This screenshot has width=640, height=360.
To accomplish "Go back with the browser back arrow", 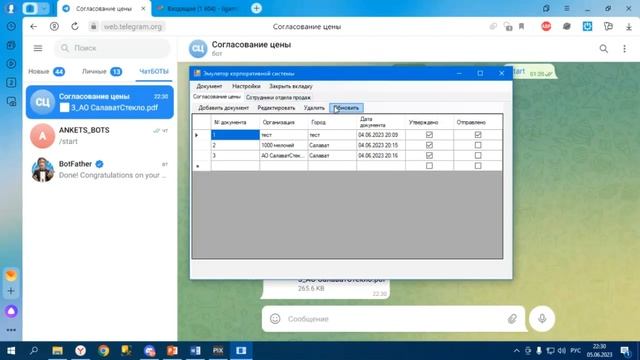I will pos(33,27).
